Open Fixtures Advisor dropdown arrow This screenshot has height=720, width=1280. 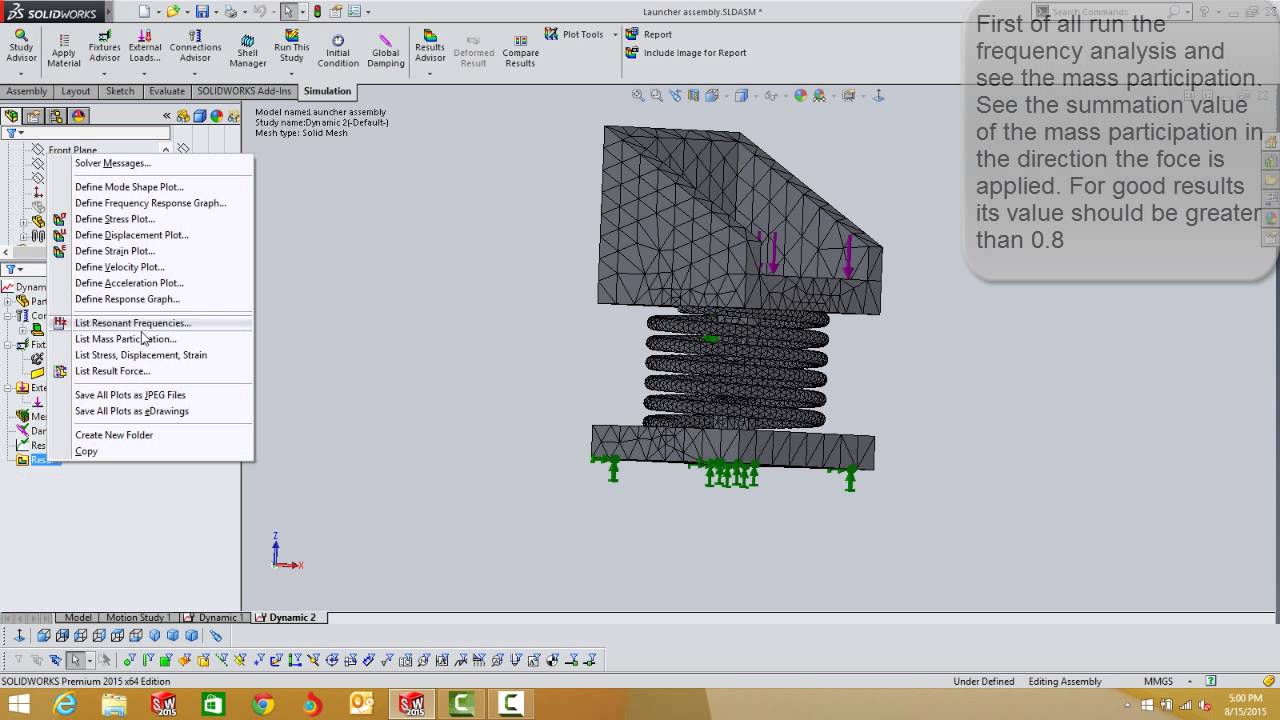click(x=104, y=73)
